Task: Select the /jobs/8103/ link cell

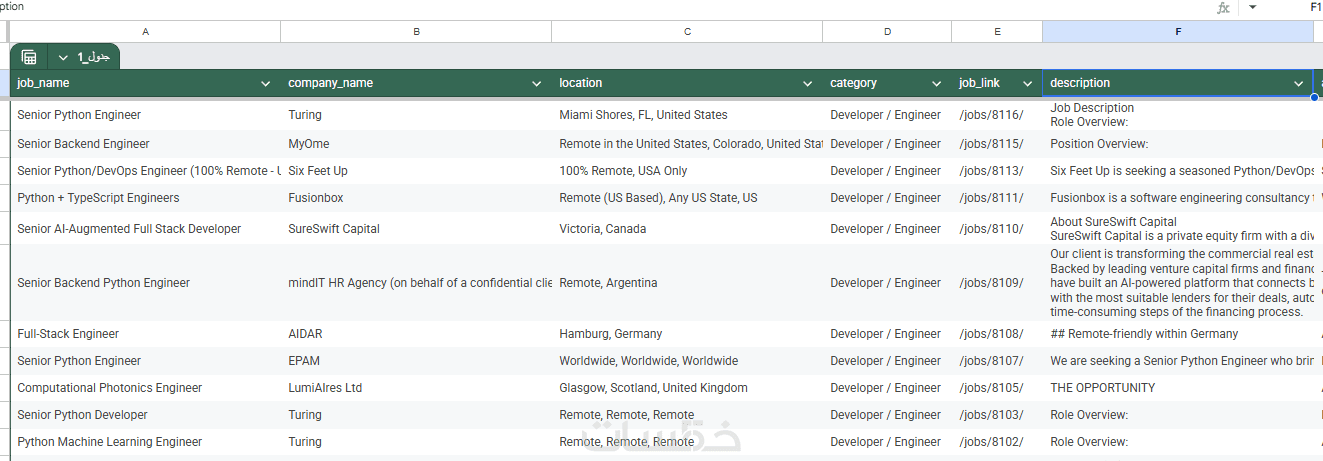Action: tap(997, 415)
